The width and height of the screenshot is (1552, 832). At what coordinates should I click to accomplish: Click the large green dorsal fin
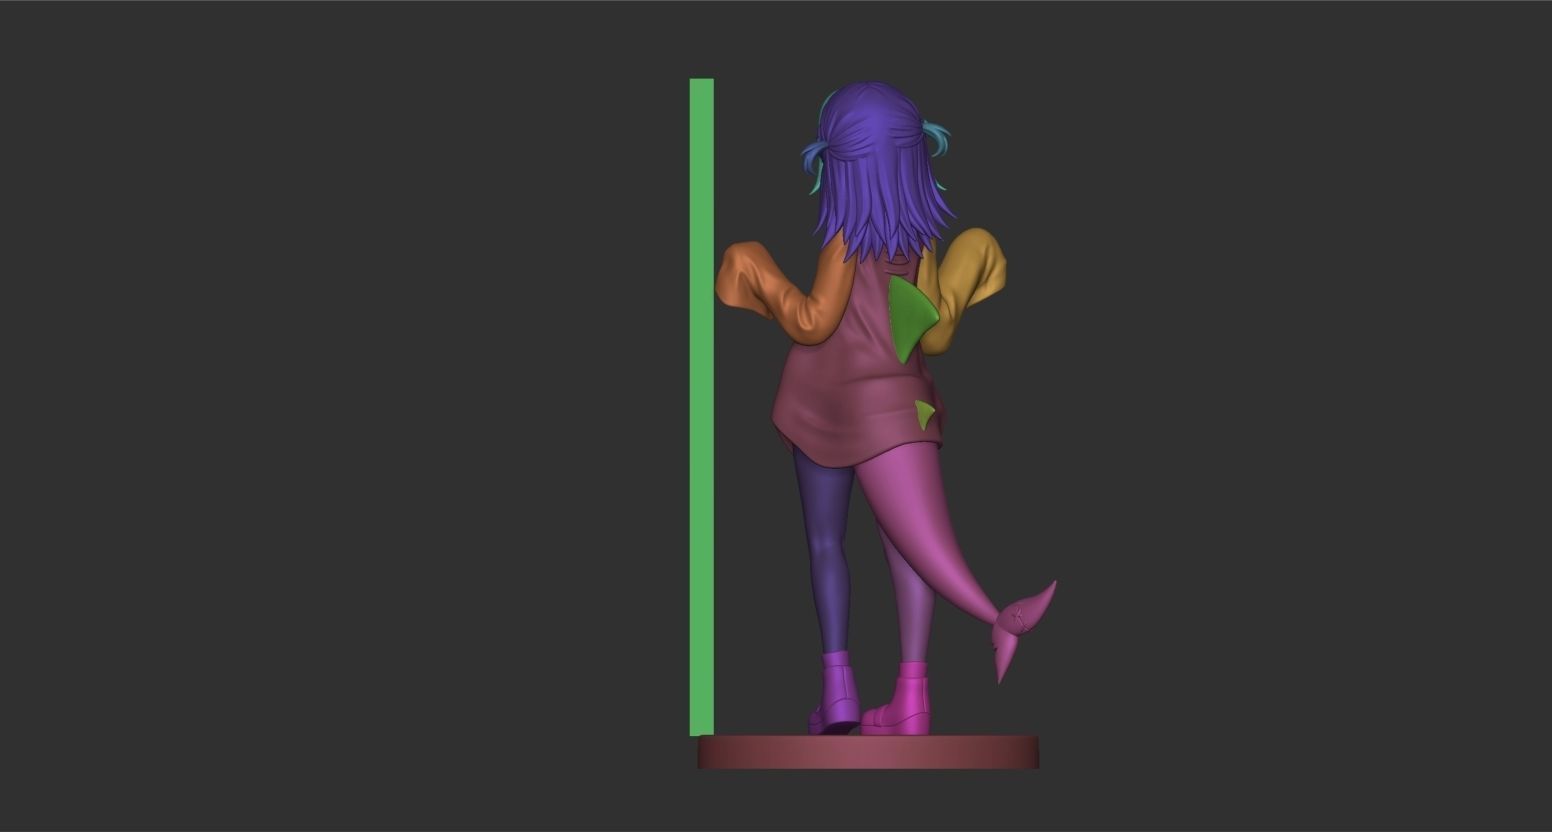910,318
